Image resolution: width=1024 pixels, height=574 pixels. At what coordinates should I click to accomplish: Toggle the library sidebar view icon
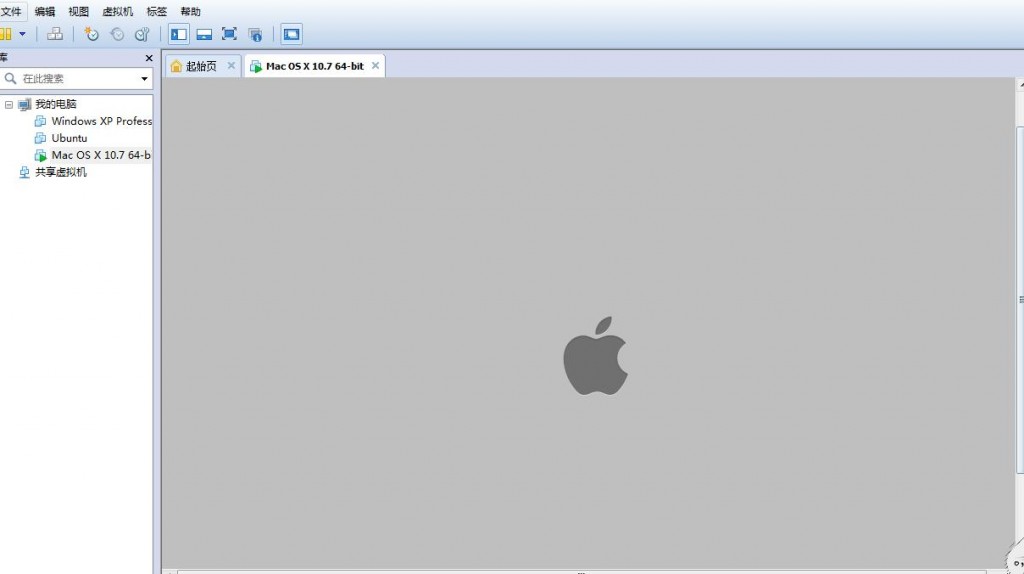179,34
